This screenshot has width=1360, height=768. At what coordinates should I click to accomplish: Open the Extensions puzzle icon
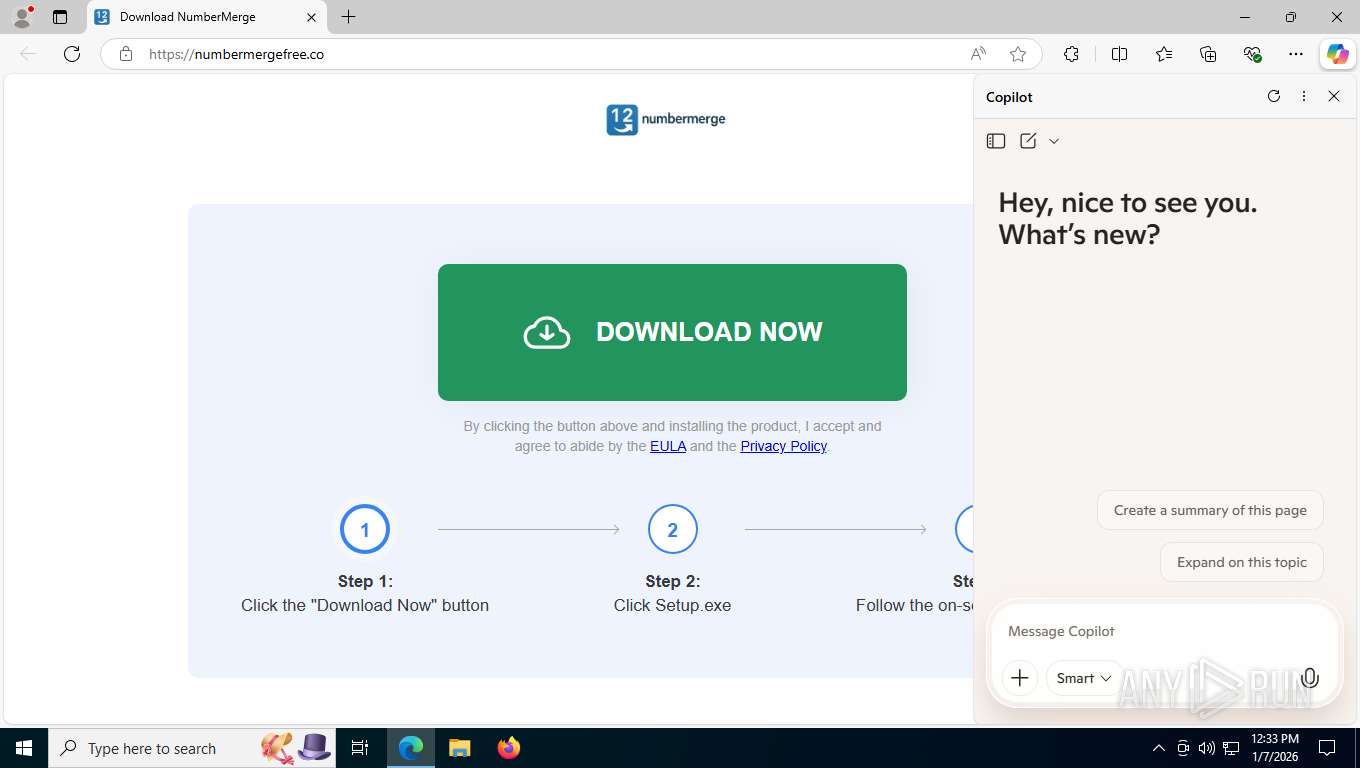1071,54
